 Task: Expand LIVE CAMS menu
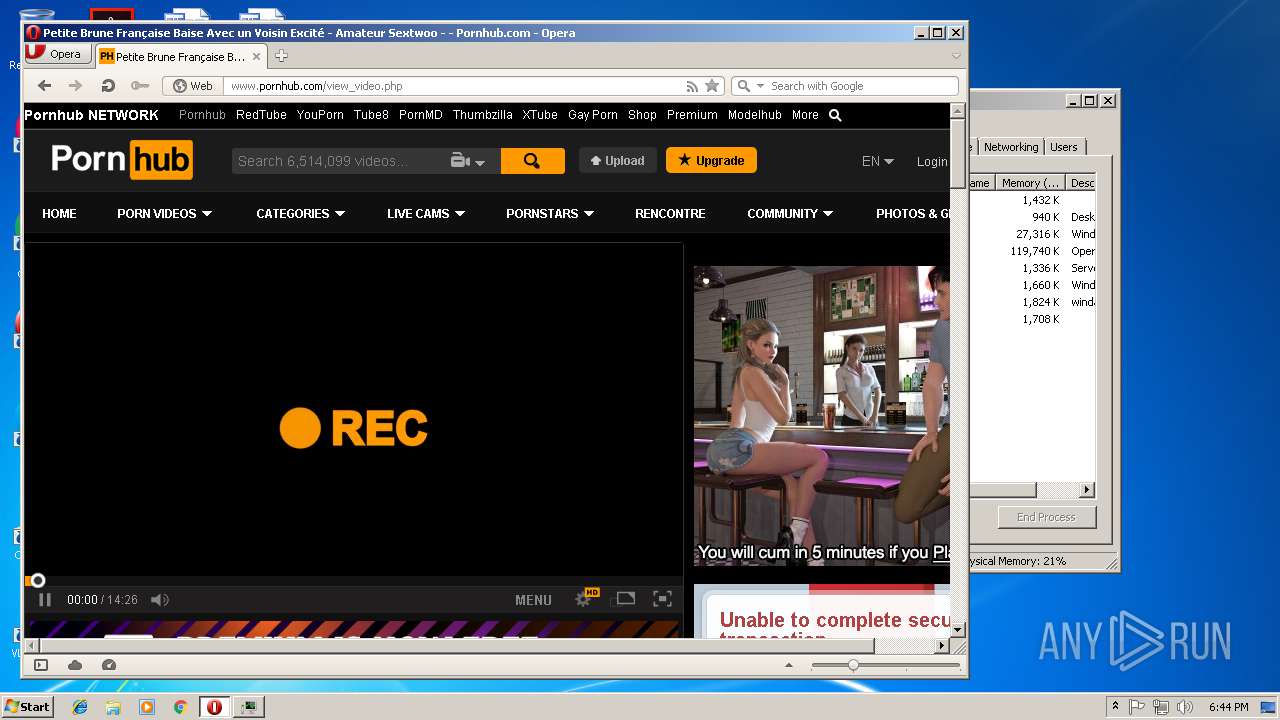pos(426,213)
